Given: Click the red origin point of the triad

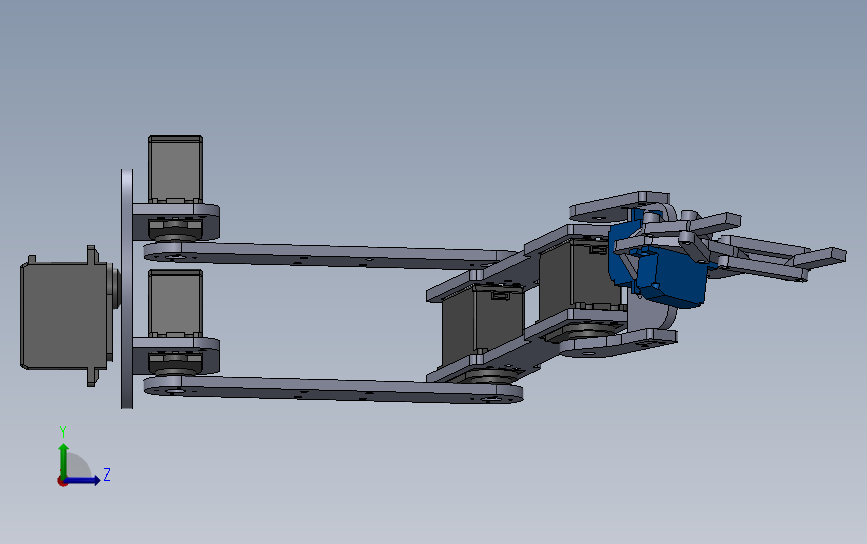Looking at the screenshot, I should [x=62, y=482].
